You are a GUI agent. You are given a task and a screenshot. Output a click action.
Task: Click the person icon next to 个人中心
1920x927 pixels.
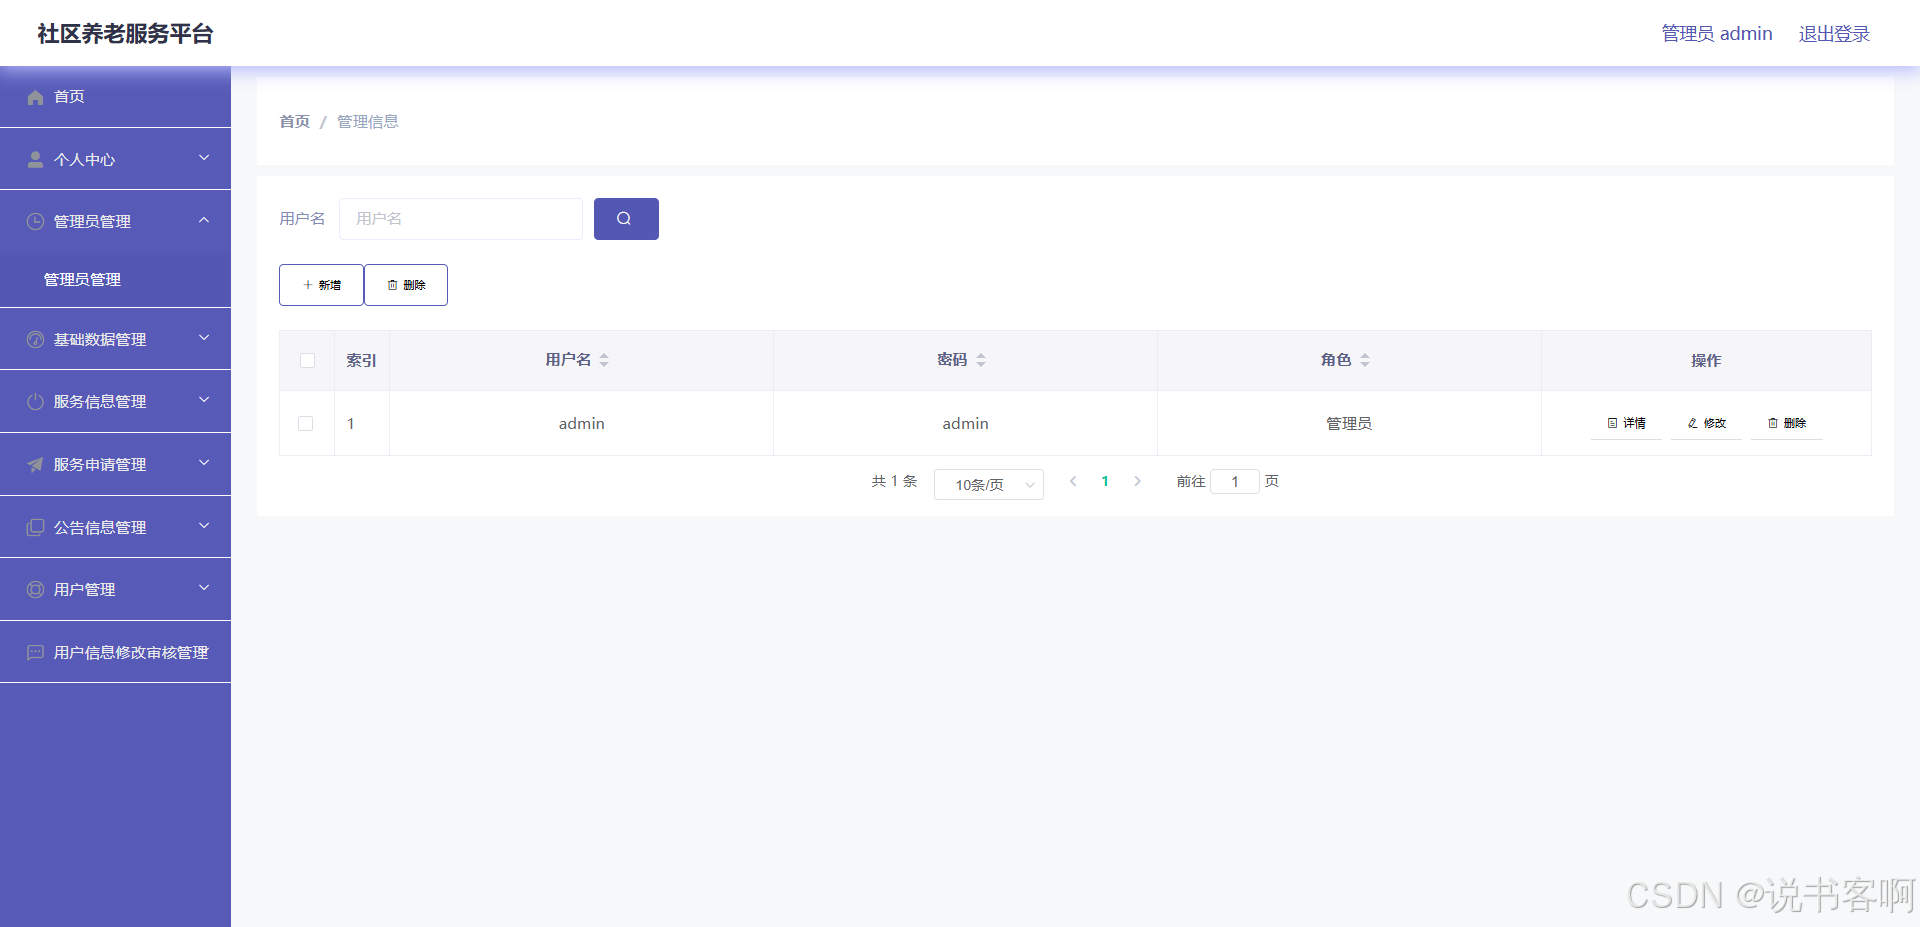pos(35,158)
